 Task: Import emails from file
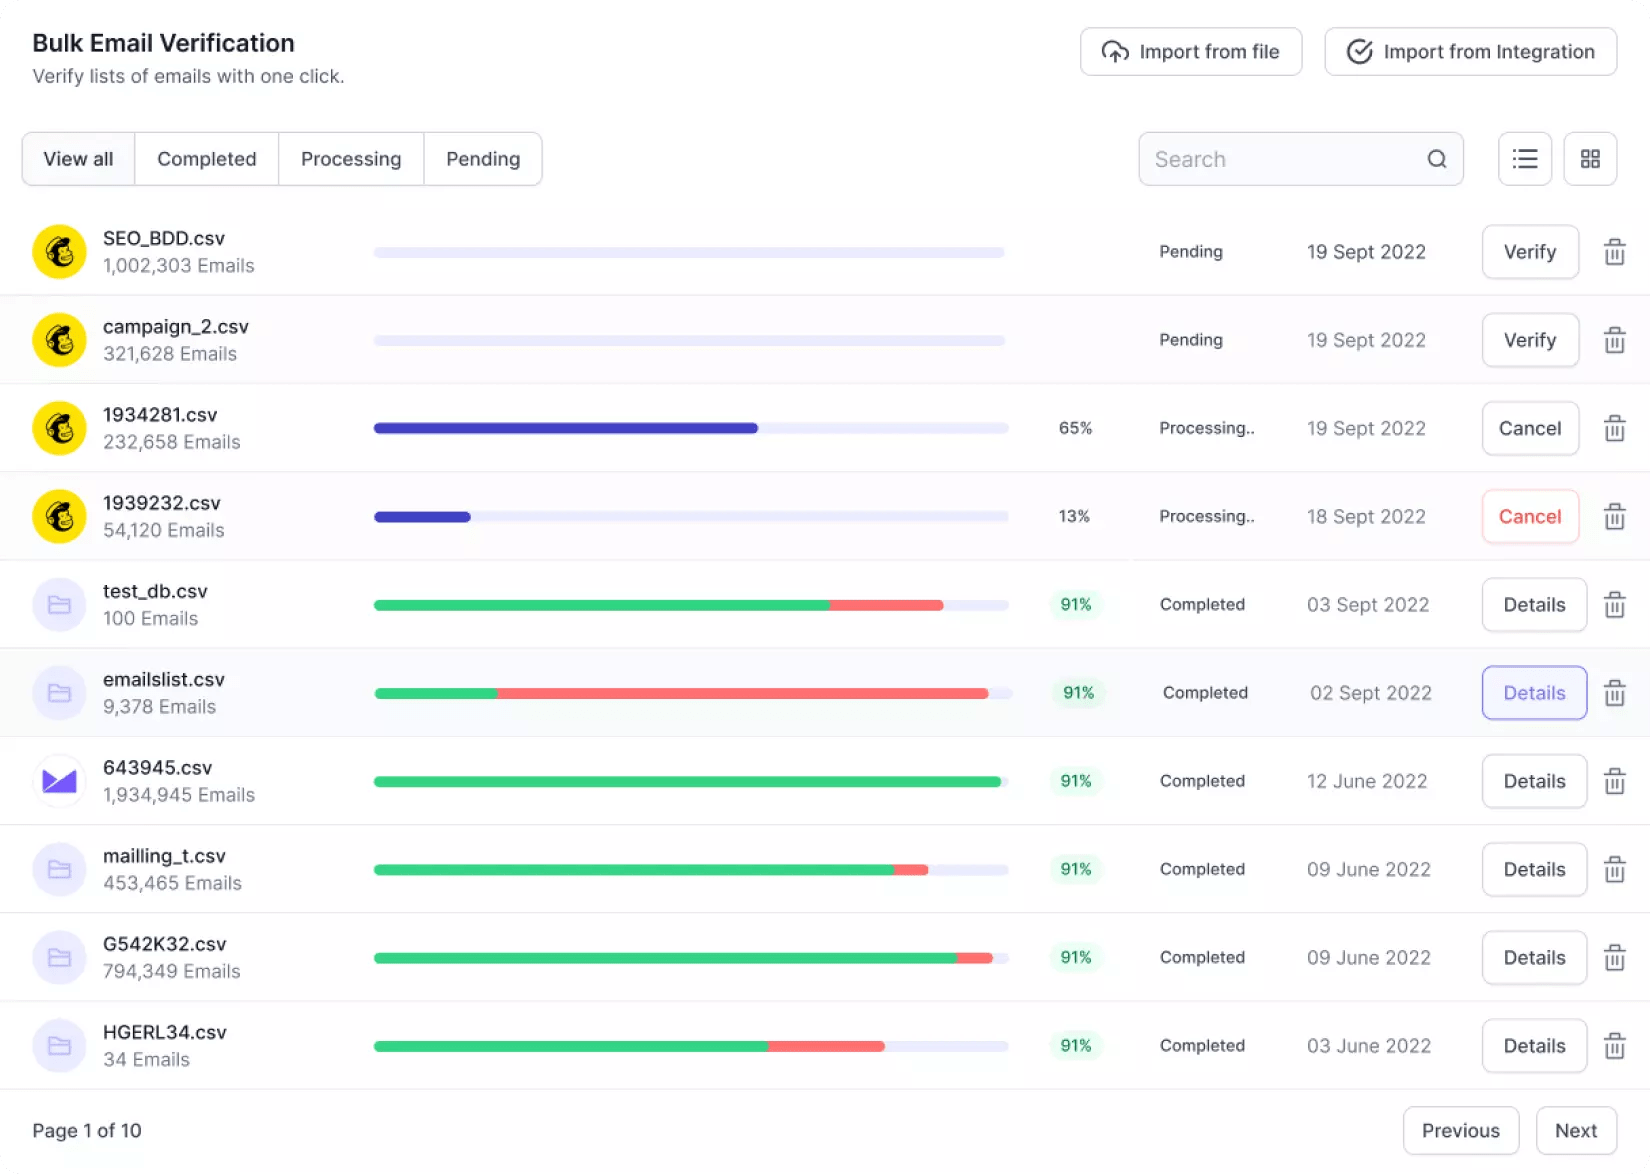pos(1190,52)
